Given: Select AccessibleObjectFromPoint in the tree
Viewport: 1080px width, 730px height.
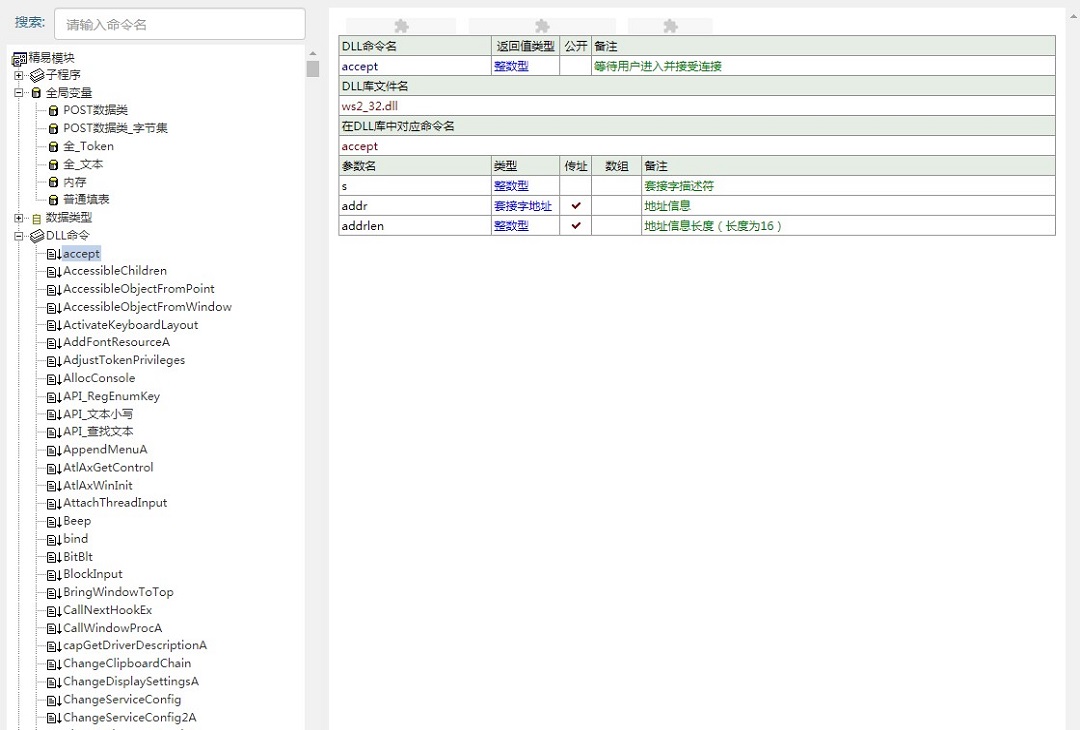Looking at the screenshot, I should pyautogui.click(x=138, y=289).
